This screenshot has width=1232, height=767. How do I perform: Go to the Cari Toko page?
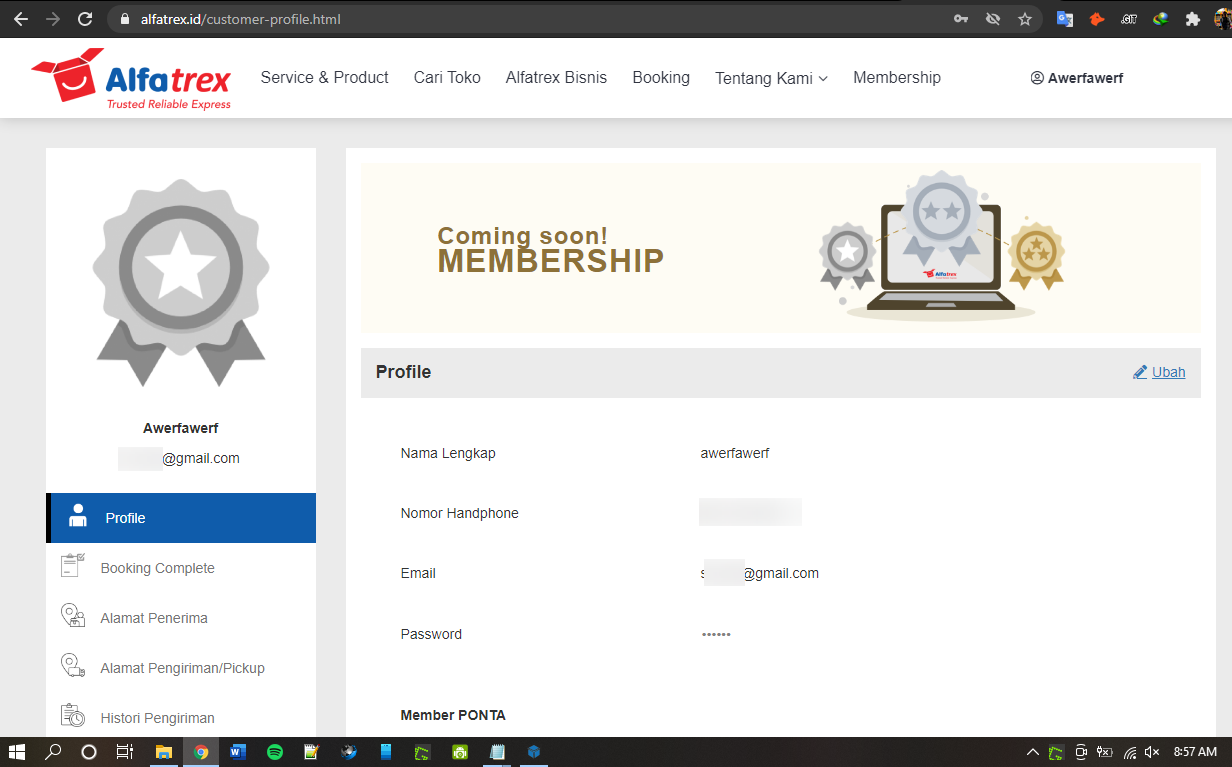[x=447, y=78]
